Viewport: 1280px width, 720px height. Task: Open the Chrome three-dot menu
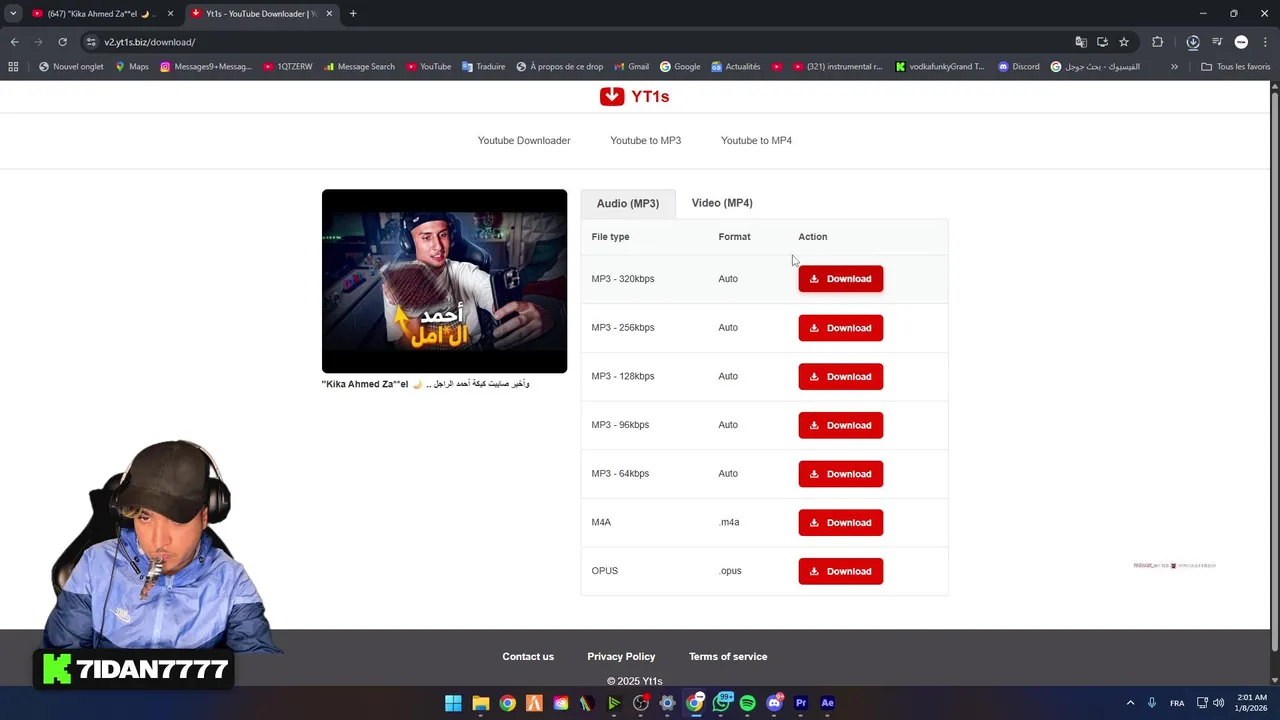tap(1264, 42)
